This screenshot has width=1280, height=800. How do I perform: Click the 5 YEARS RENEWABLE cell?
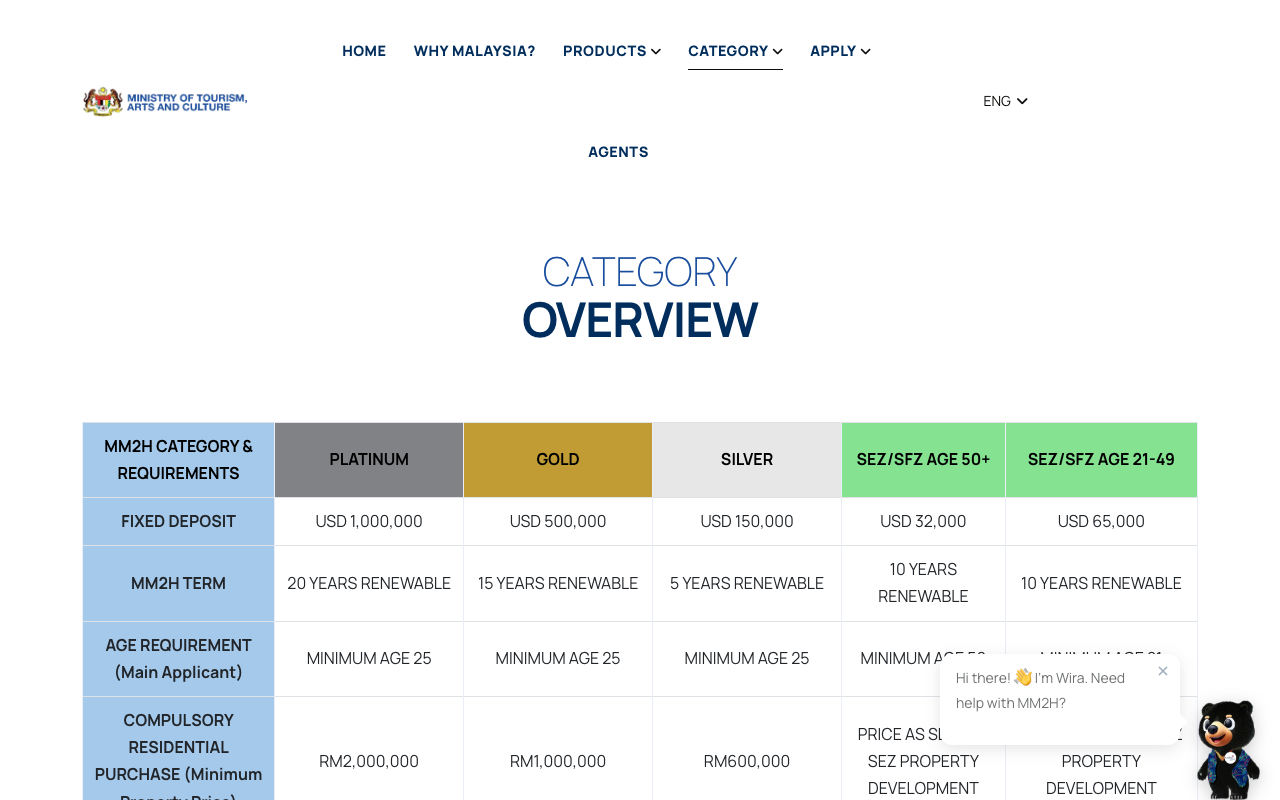pos(747,583)
